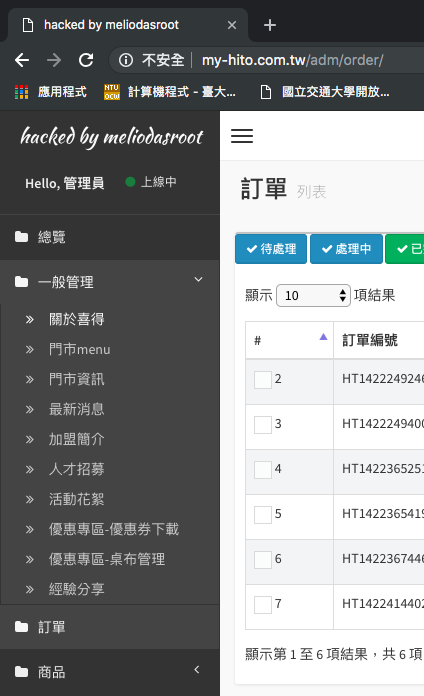Click the order number in row 3

pos(383,424)
